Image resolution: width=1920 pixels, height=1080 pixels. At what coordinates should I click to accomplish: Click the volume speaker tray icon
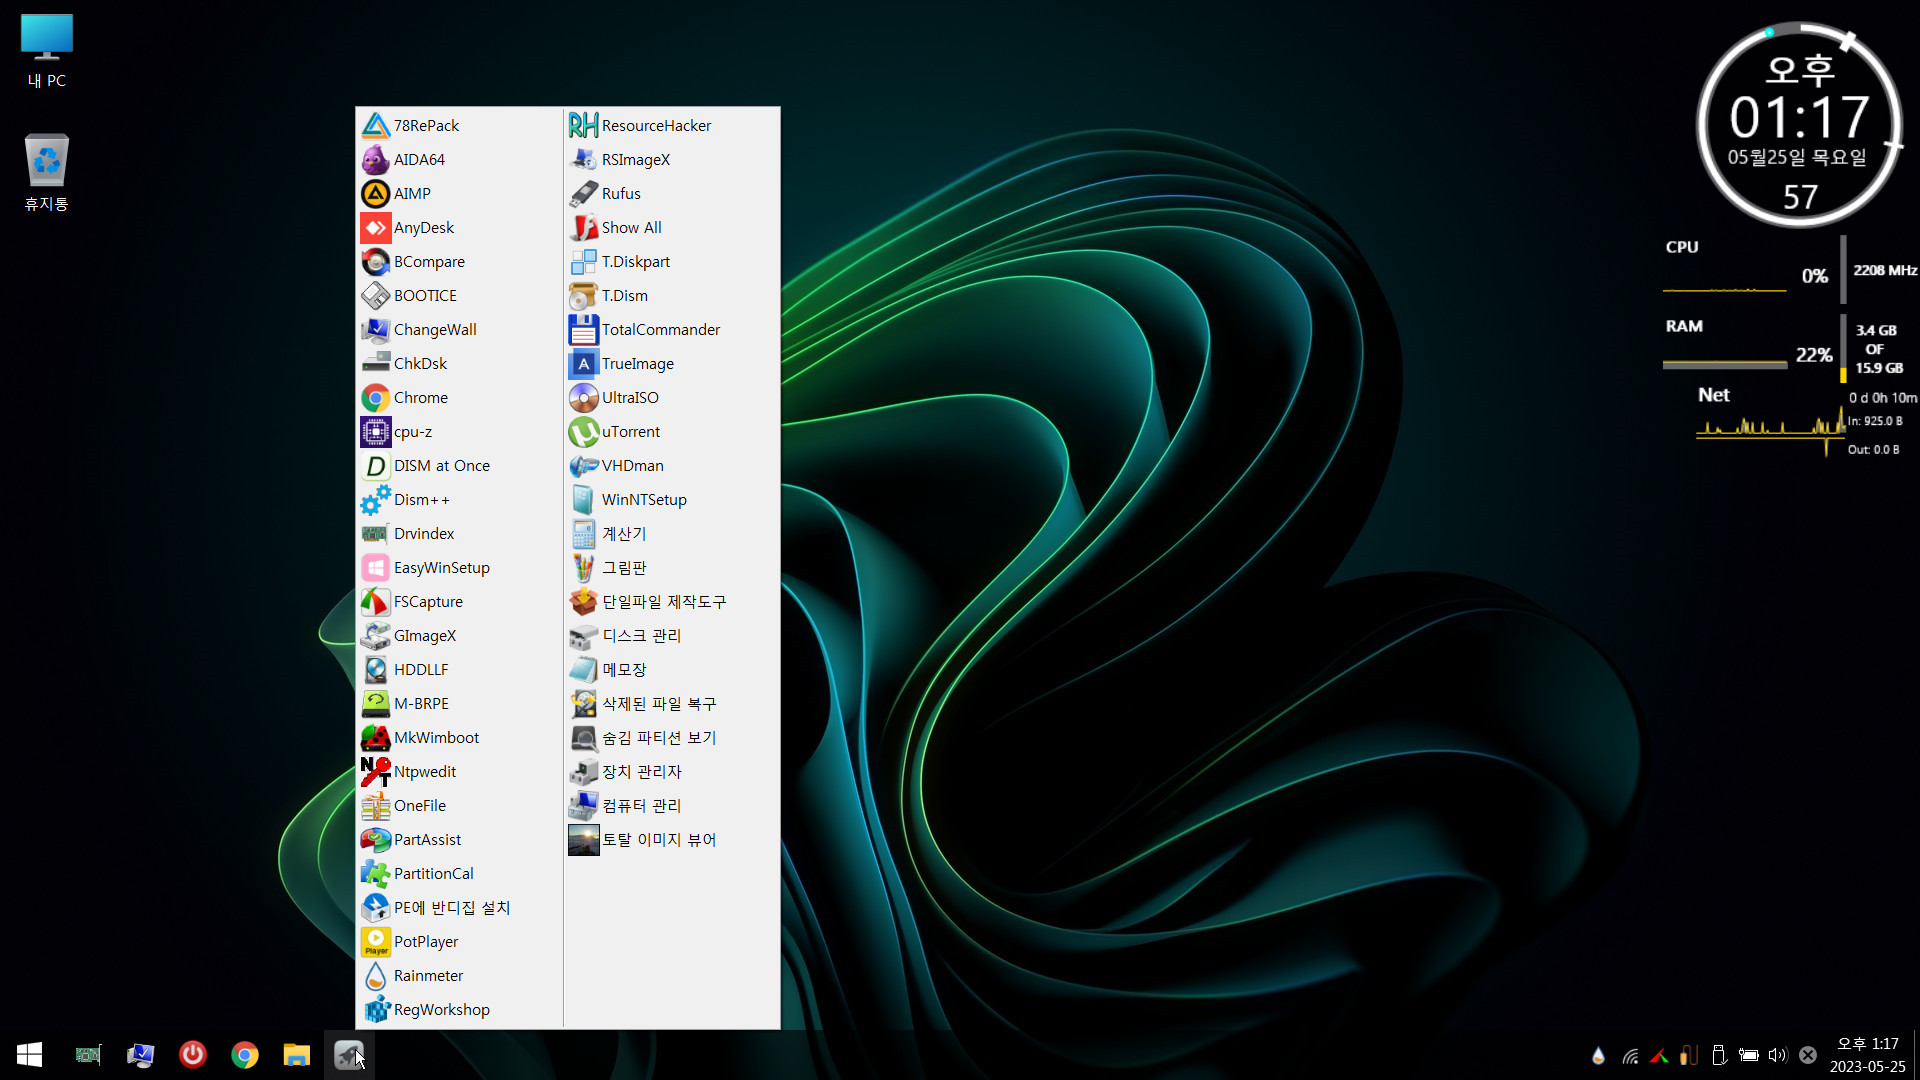click(x=1777, y=1055)
